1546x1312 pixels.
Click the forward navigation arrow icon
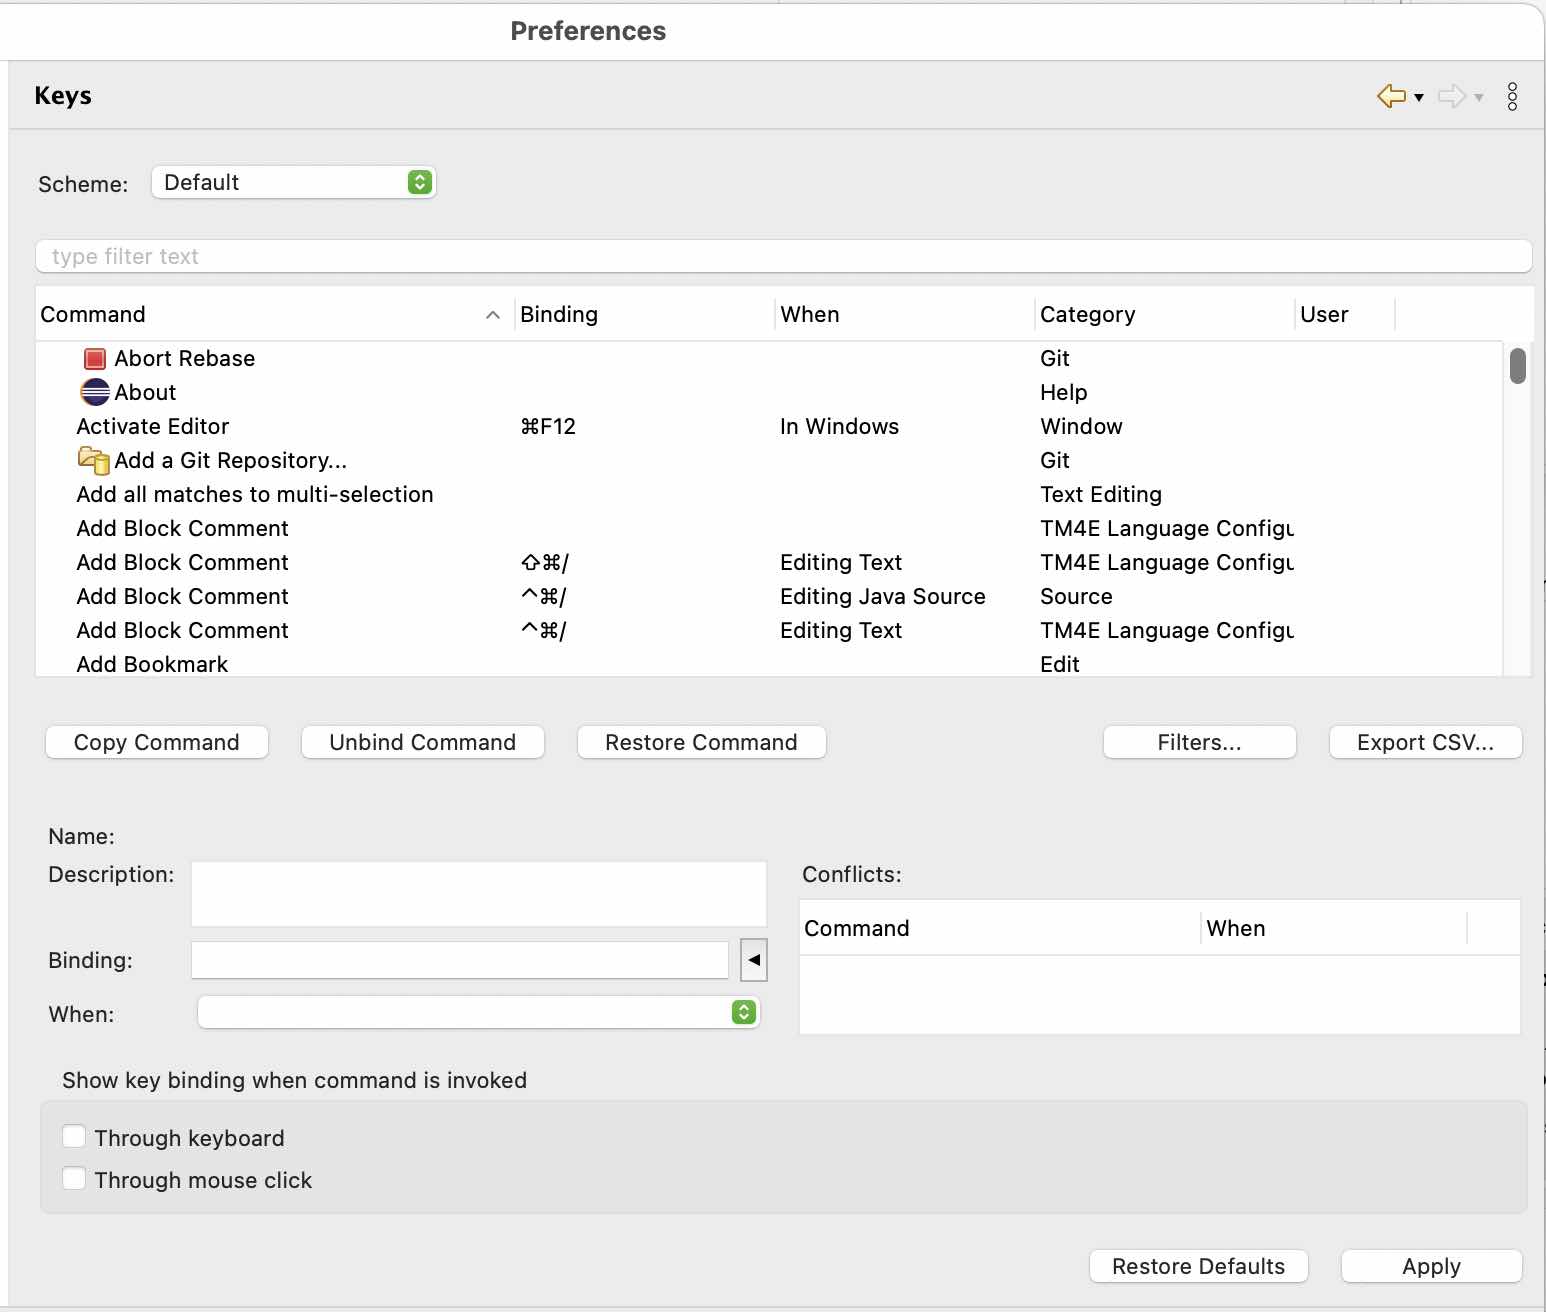(x=1451, y=96)
